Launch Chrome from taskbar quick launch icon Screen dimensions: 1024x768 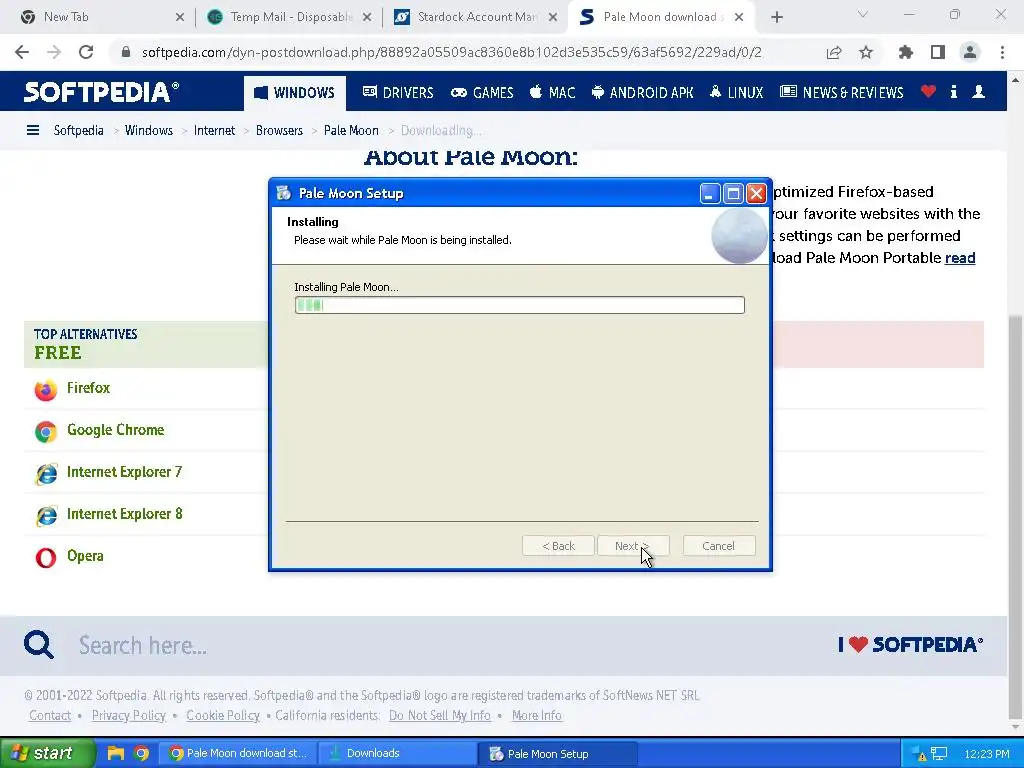[x=141, y=753]
